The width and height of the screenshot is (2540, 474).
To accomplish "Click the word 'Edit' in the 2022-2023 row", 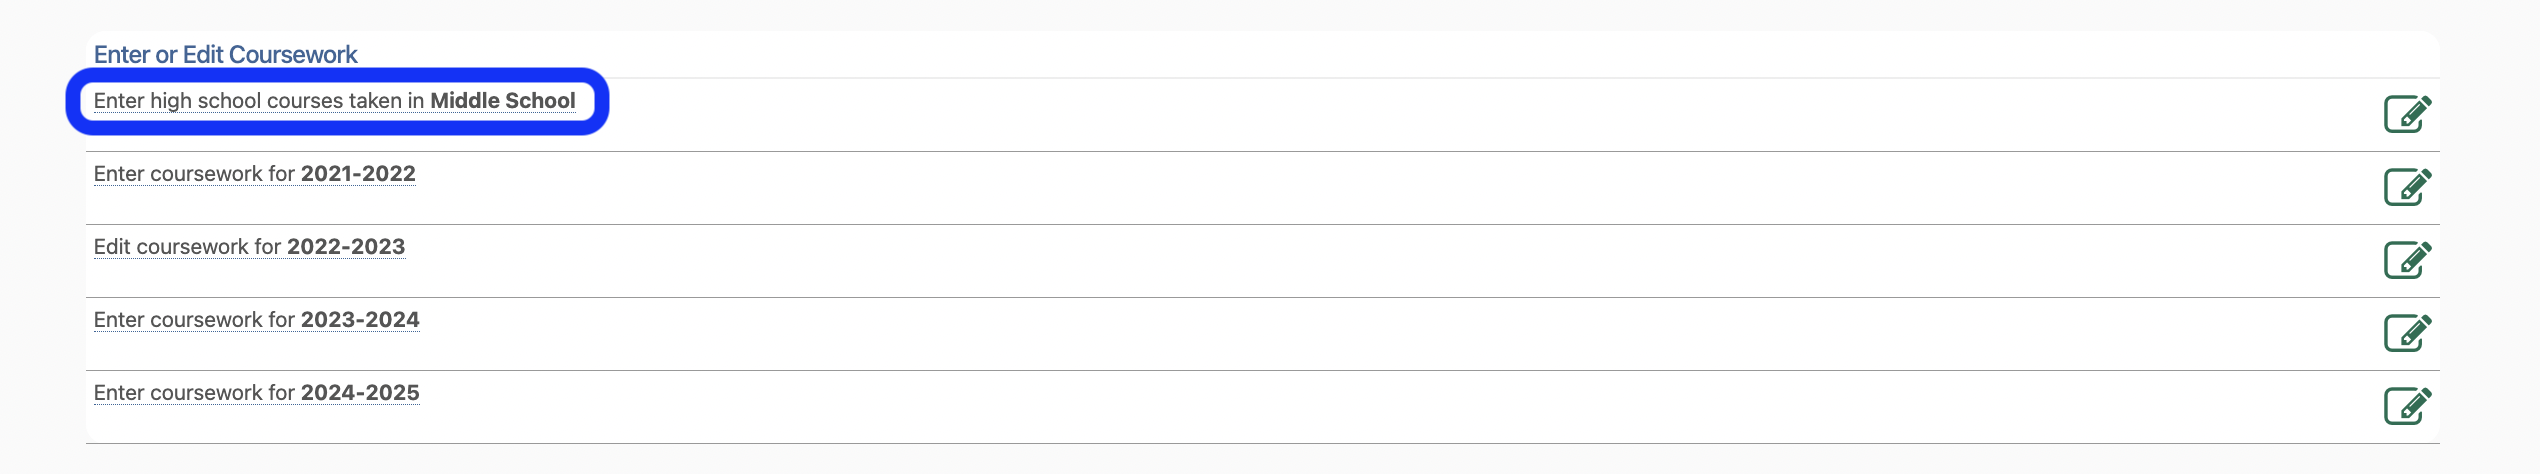I will (x=112, y=247).
